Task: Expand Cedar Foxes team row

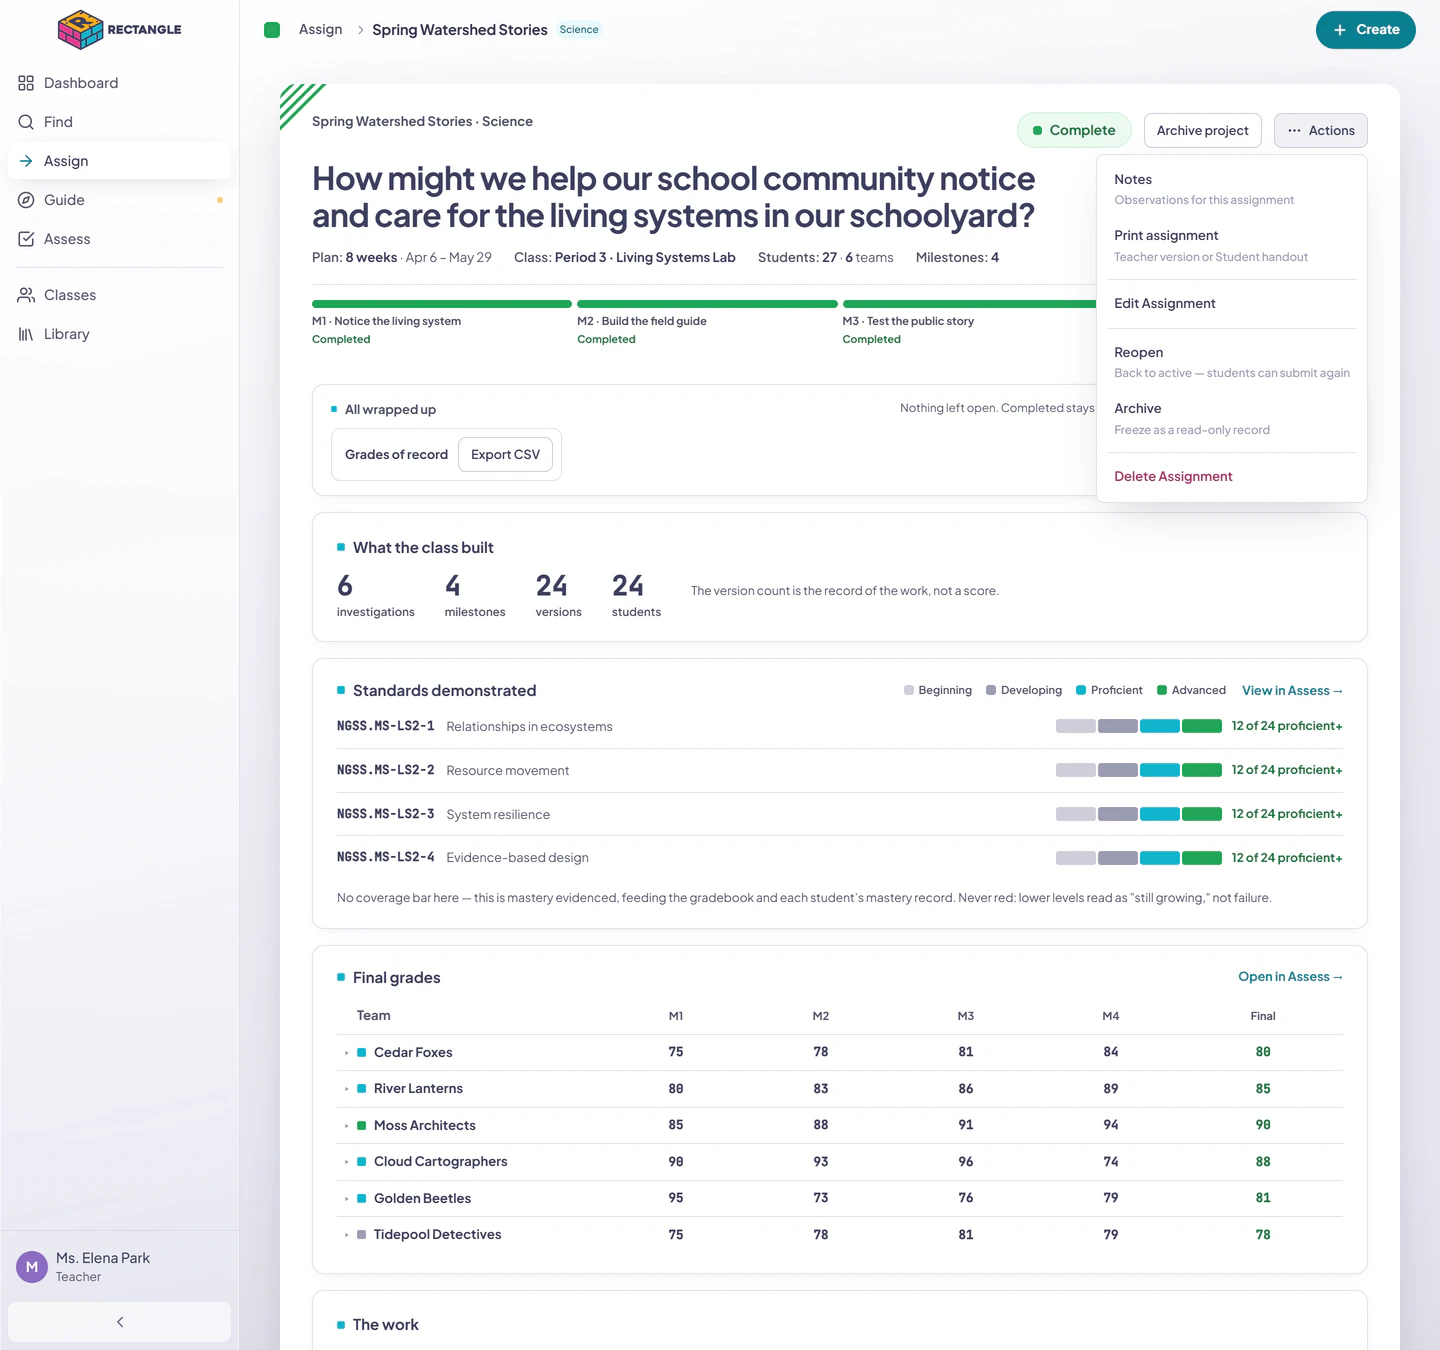Action: 347,1053
